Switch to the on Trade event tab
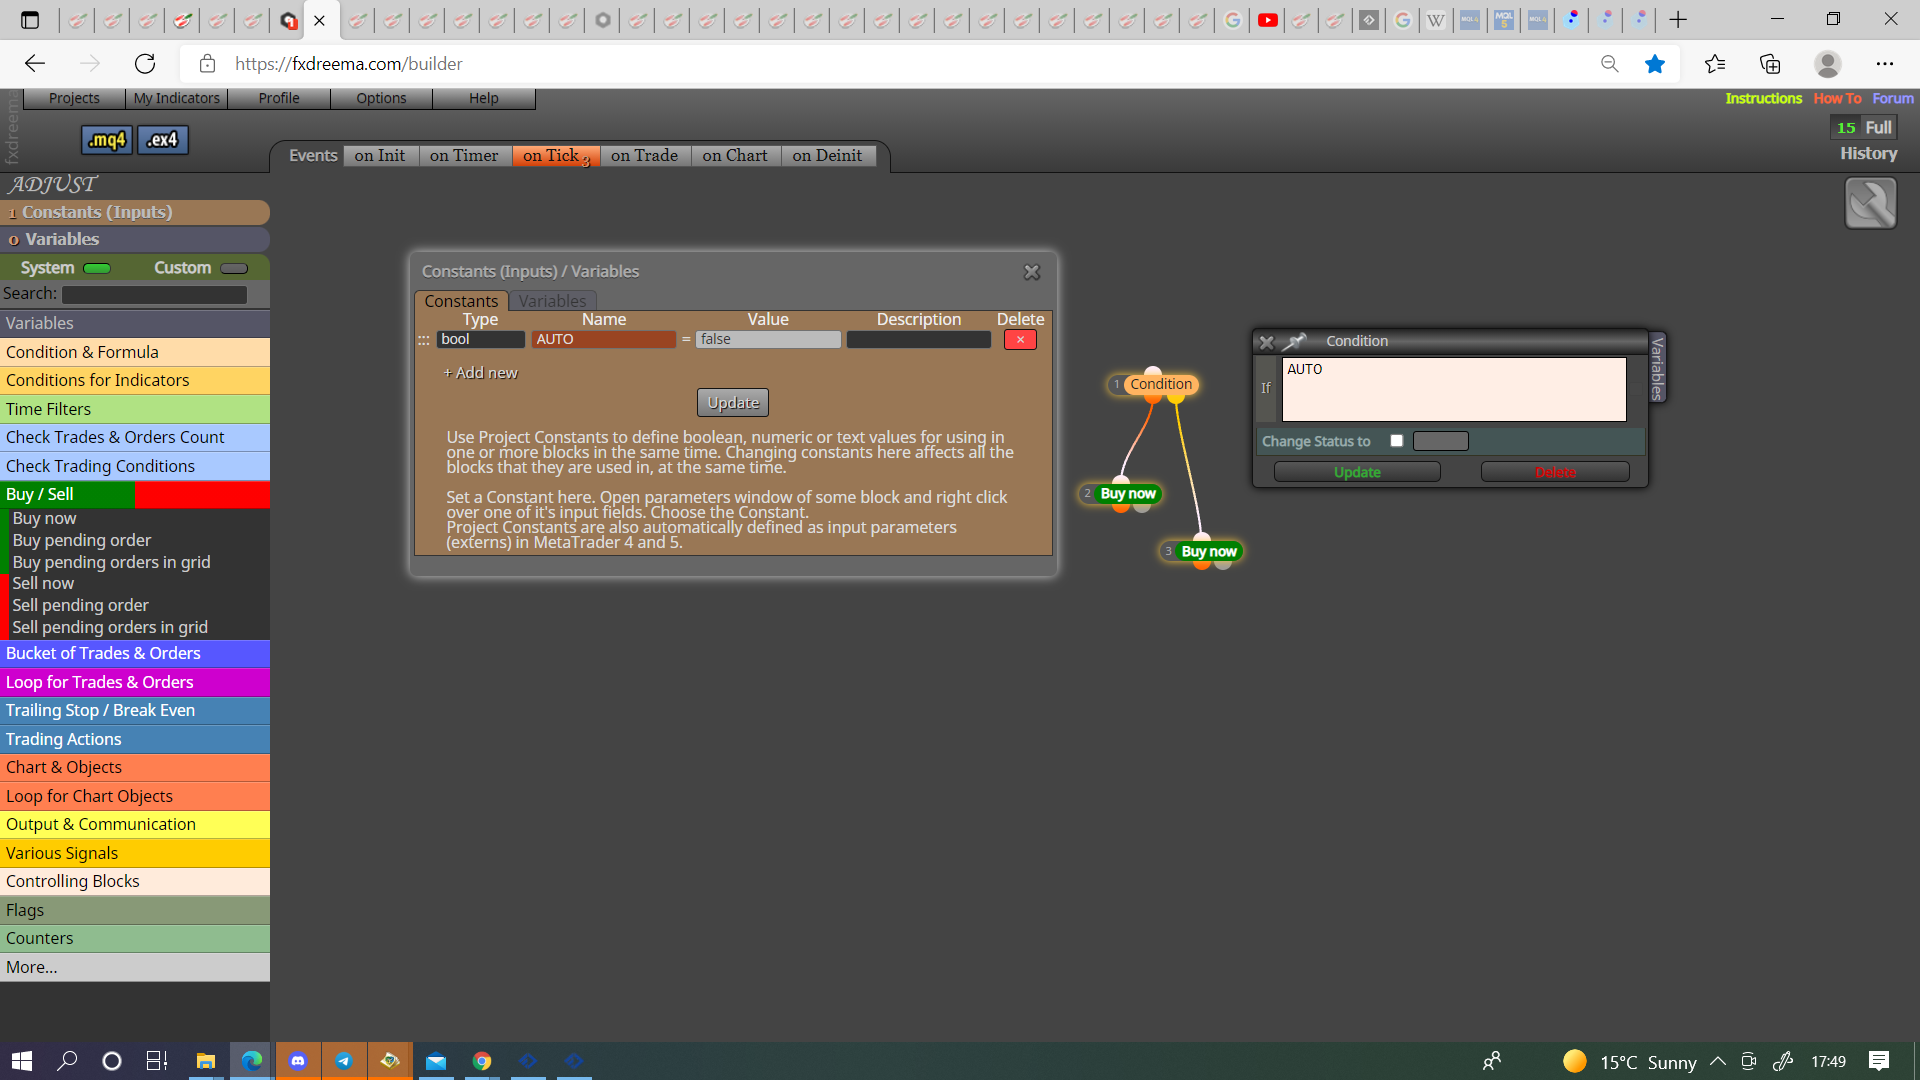Image resolution: width=1920 pixels, height=1080 pixels. 644,156
